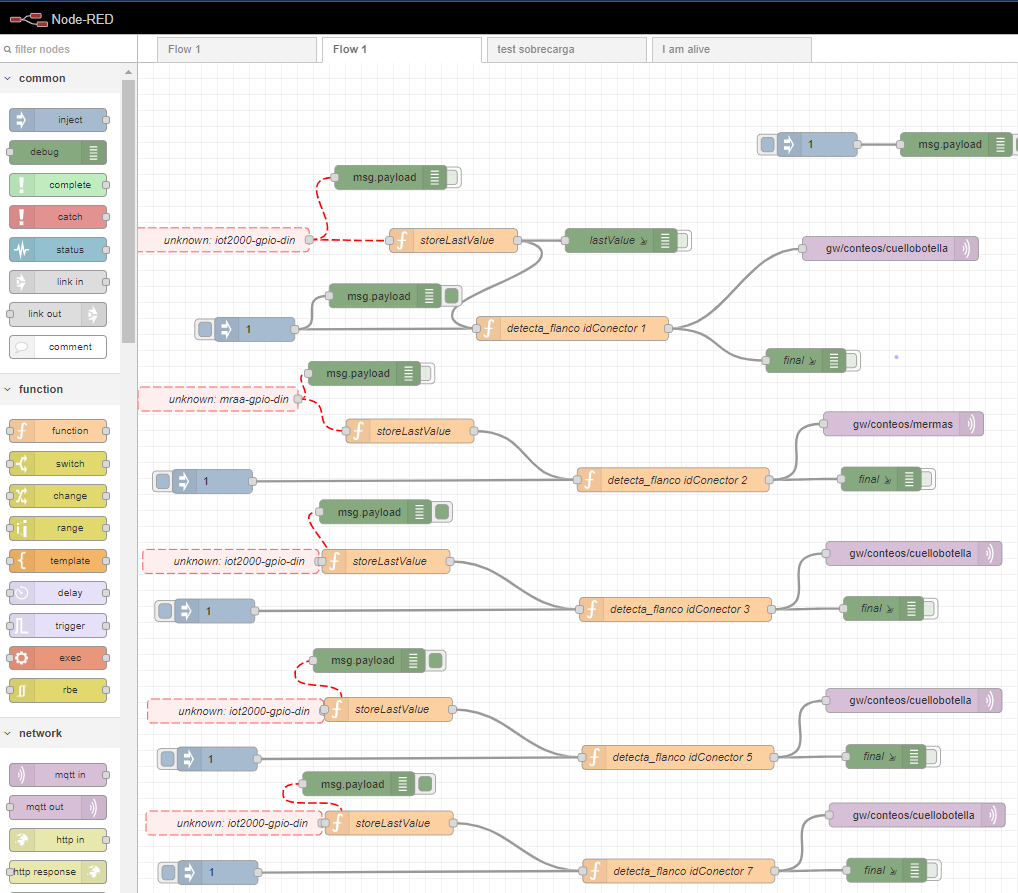This screenshot has width=1018, height=893.
Task: Click the filter nodes search field
Action: pos(70,49)
